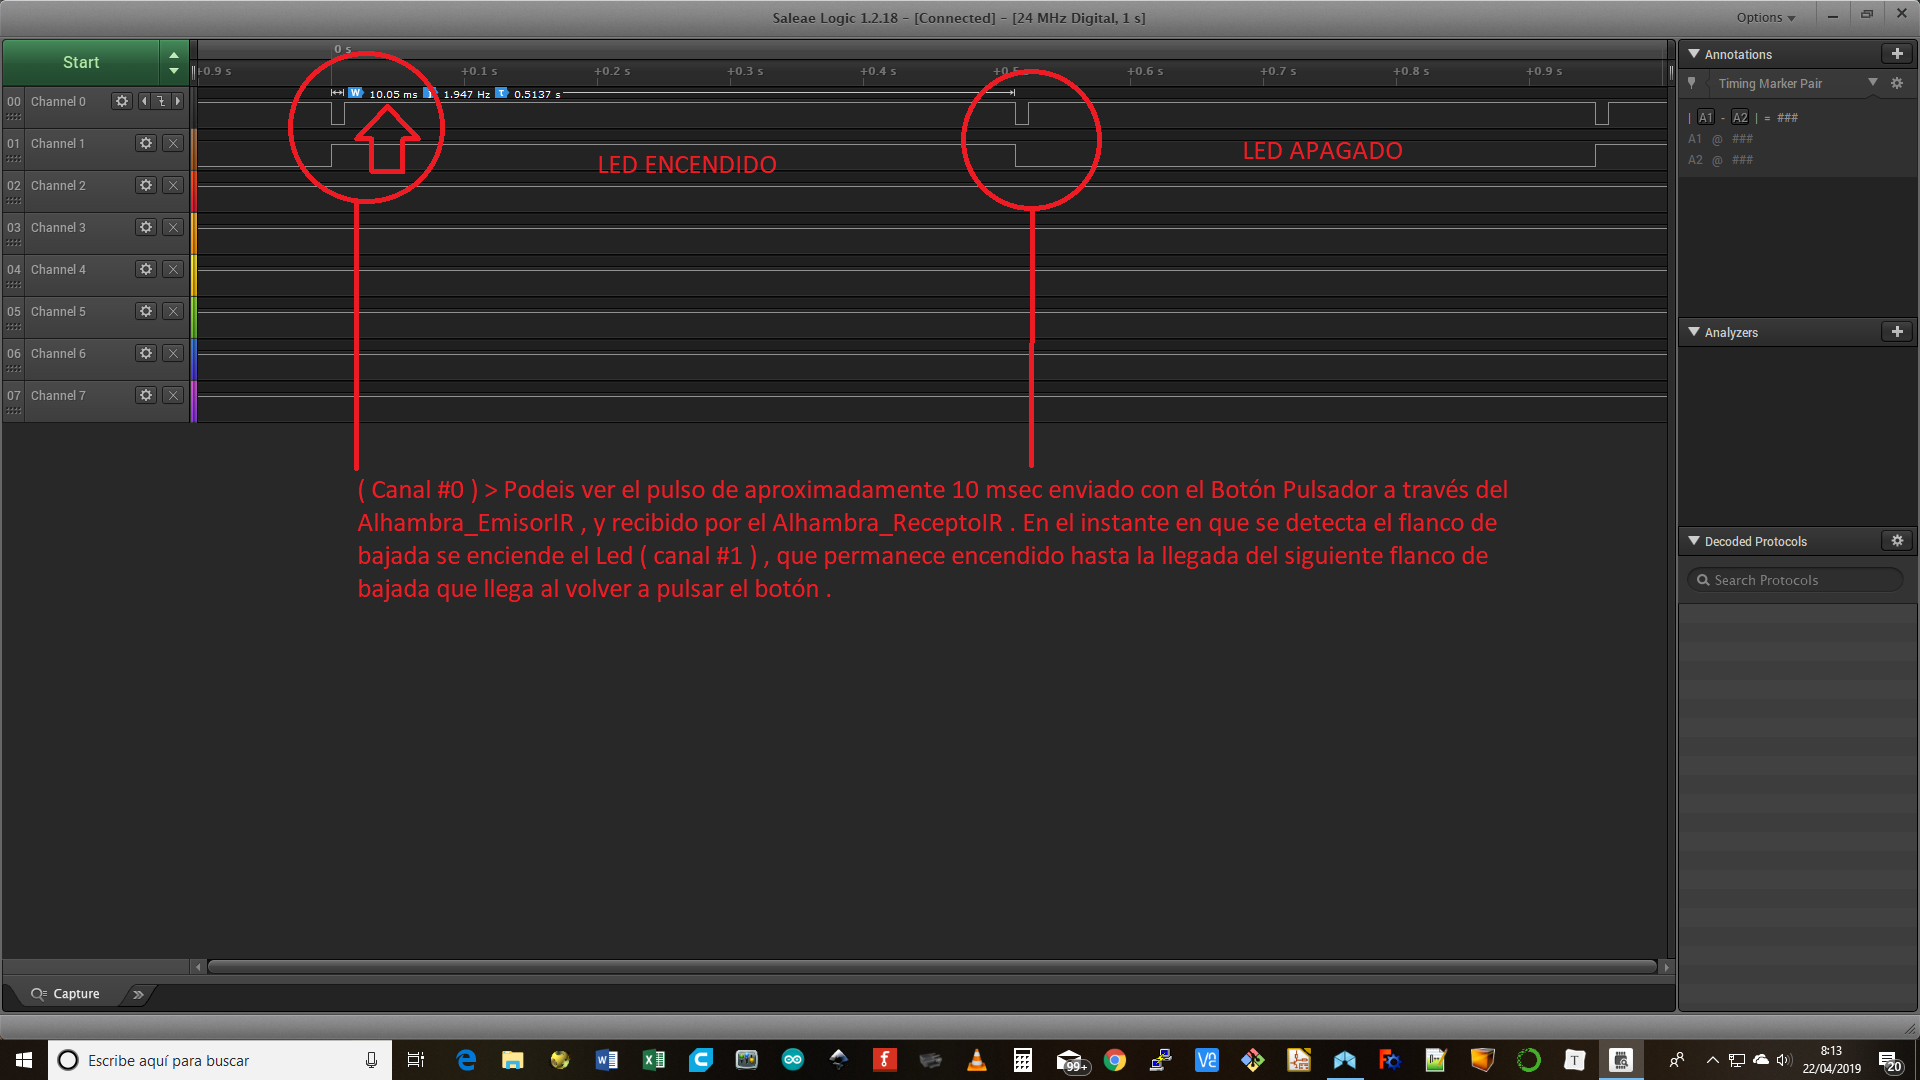Open Channel 0 settings gear
Image resolution: width=1920 pixels, height=1080 pixels.
(x=122, y=101)
